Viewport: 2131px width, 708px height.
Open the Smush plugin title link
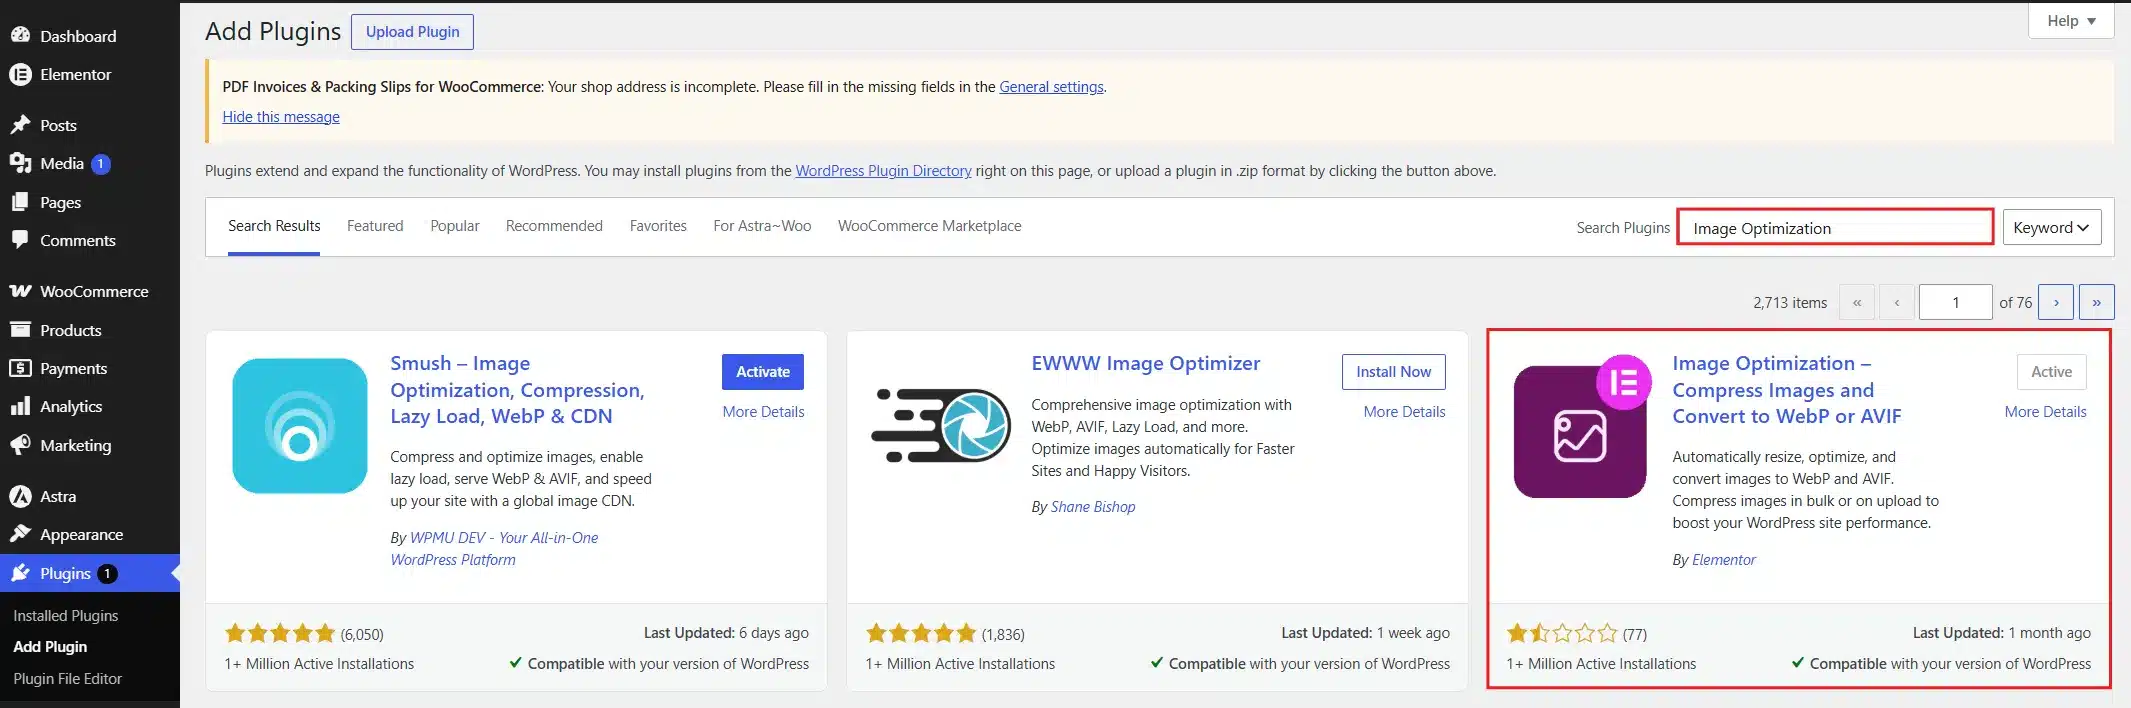click(x=517, y=390)
